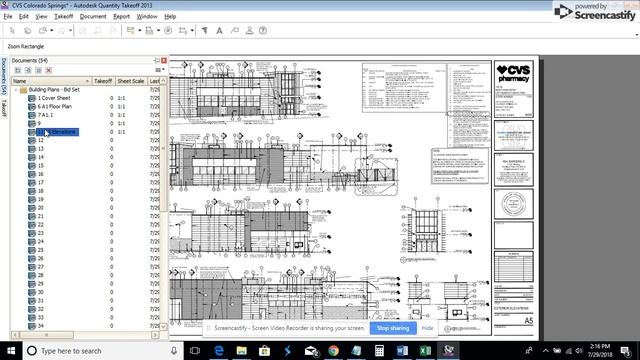Open the Help menu
This screenshot has width=640, height=360.
[x=170, y=16]
